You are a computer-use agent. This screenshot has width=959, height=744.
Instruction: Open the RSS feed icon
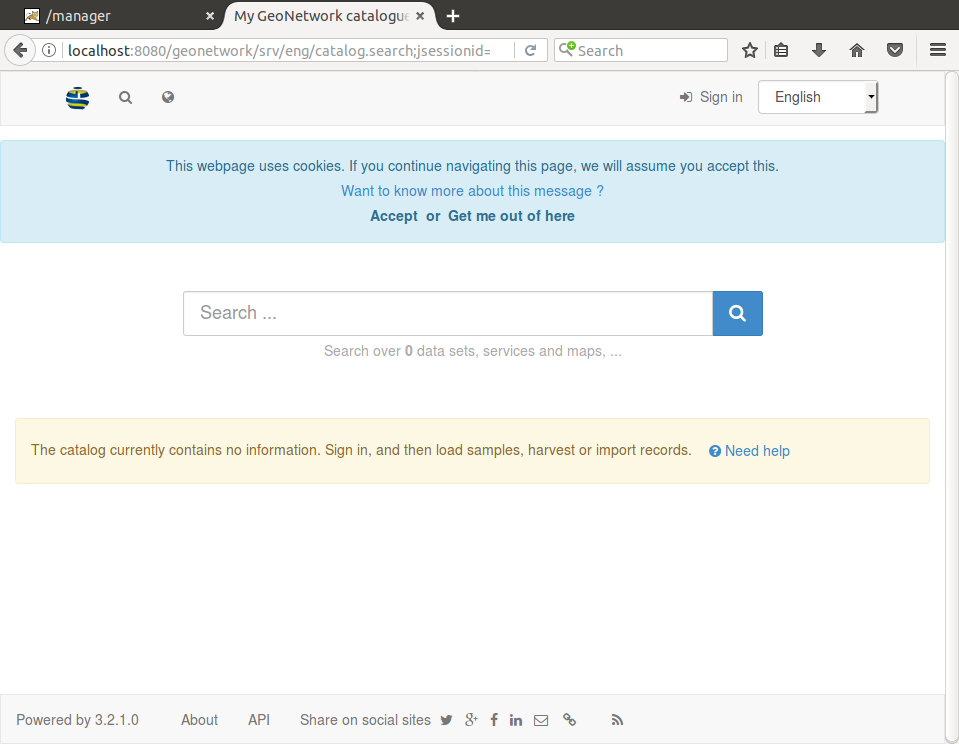click(x=617, y=720)
